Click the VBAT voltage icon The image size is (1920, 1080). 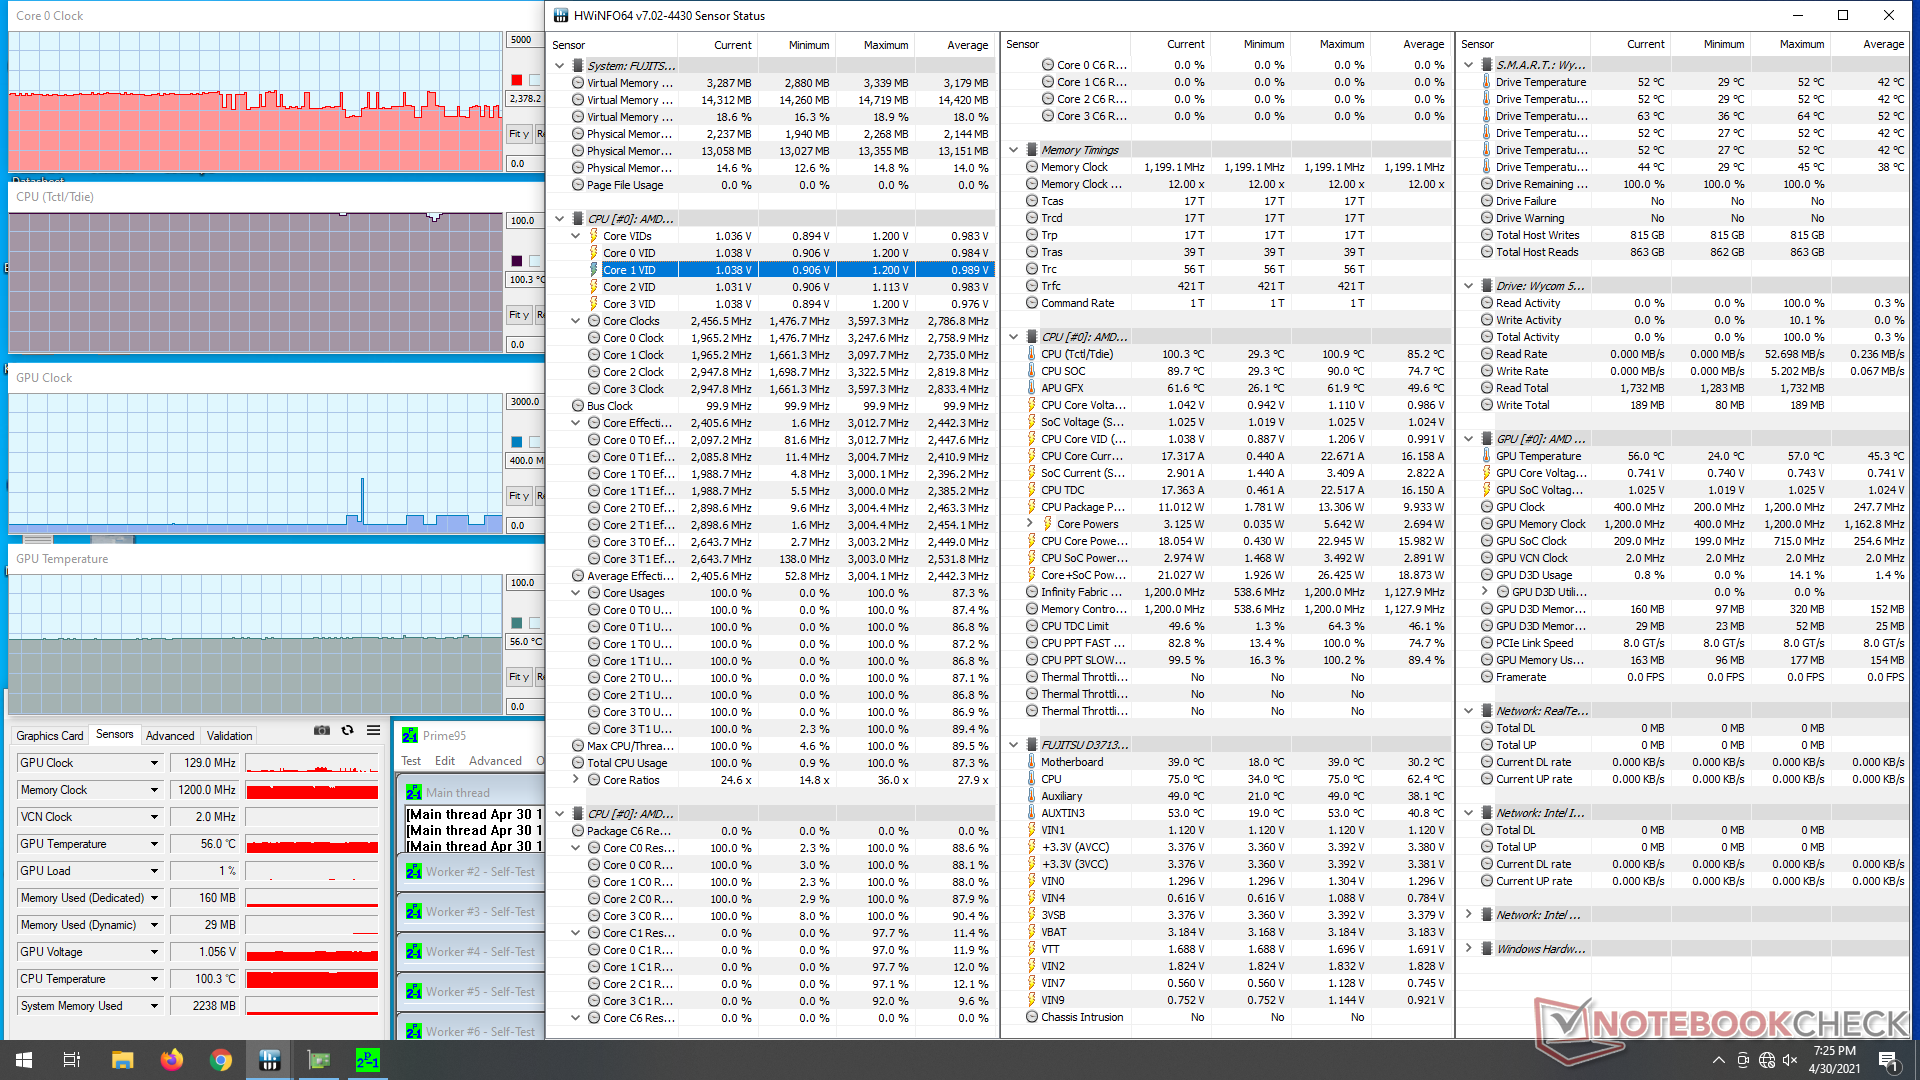(1032, 932)
